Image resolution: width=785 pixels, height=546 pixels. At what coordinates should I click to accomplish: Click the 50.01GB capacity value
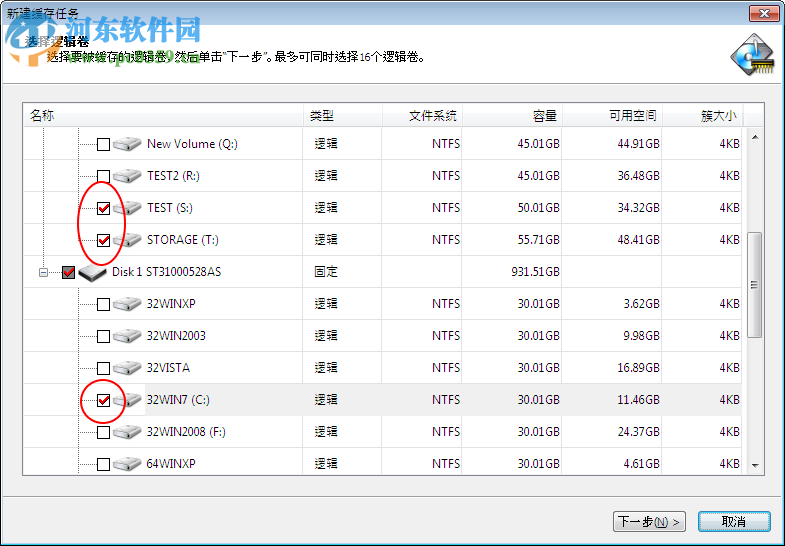tap(538, 208)
